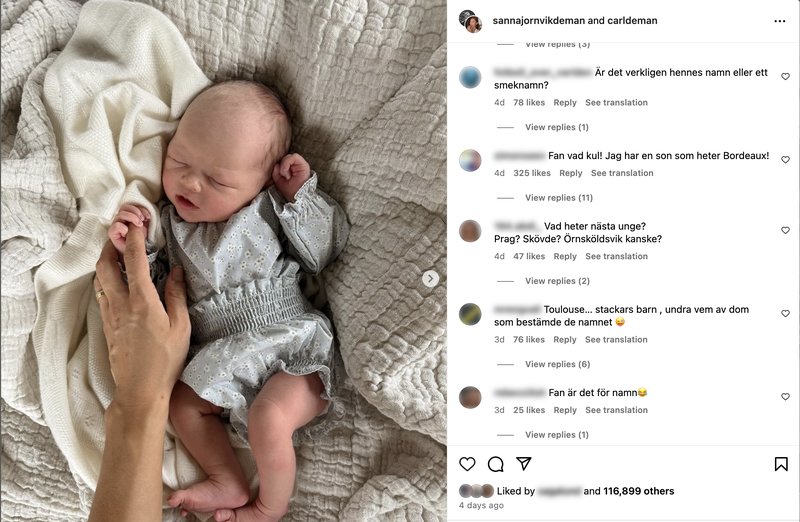Like the 'Är det verkligen hennes namn' comment

785,77
